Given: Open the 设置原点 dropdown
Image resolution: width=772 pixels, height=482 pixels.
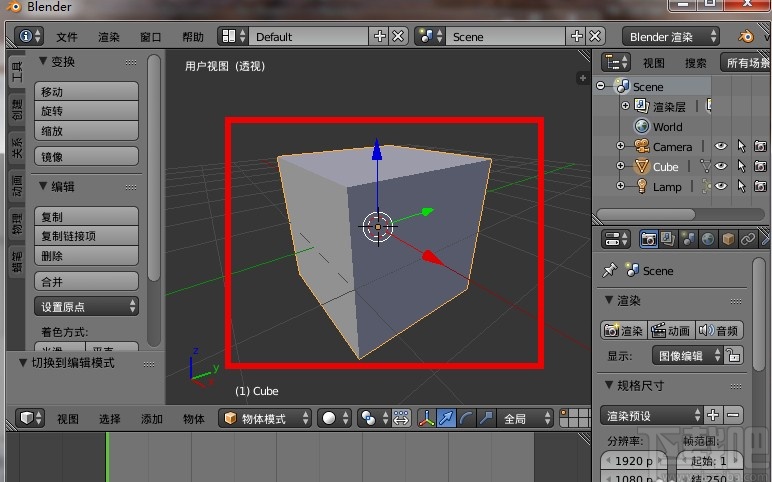Looking at the screenshot, I should [86, 306].
